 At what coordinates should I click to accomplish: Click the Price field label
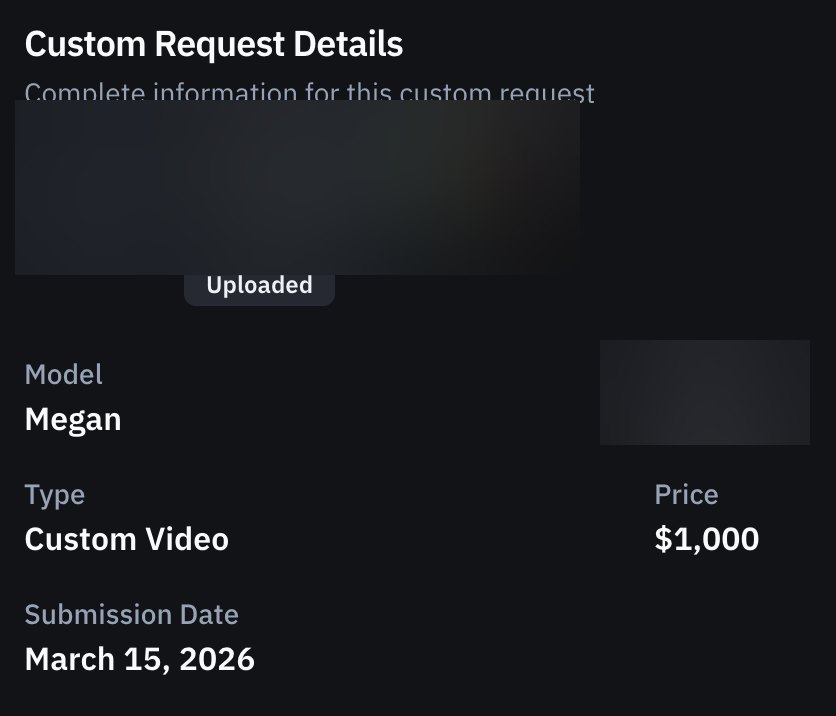pyautogui.click(x=686, y=494)
